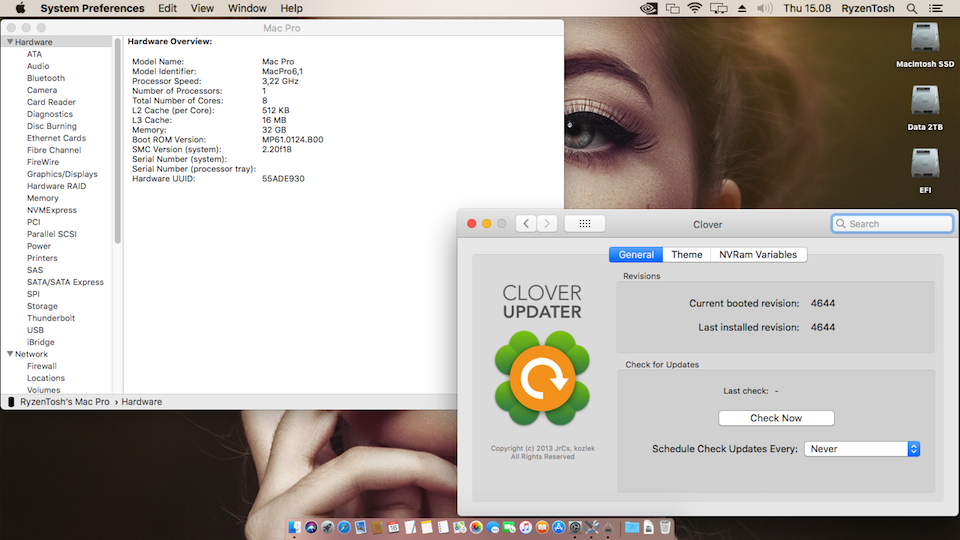Image resolution: width=960 pixels, height=540 pixels.
Task: Switch to the Theme tab in Clover
Action: pos(686,255)
